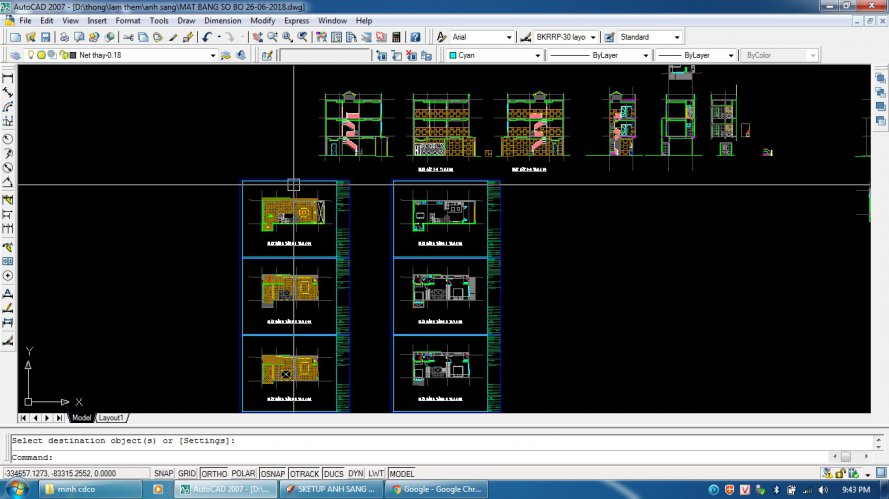Click the Help question mark icon

coord(413,37)
